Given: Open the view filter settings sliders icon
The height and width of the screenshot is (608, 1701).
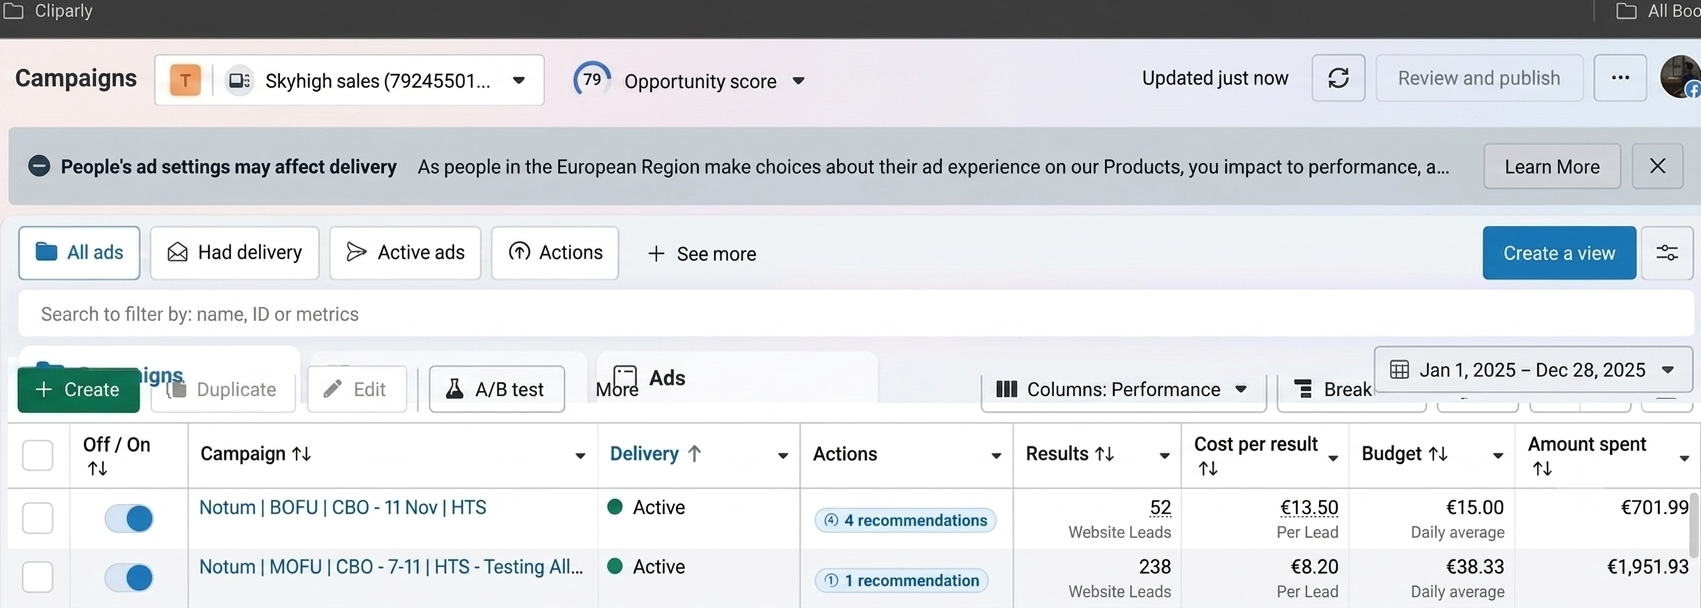Looking at the screenshot, I should 1667,253.
